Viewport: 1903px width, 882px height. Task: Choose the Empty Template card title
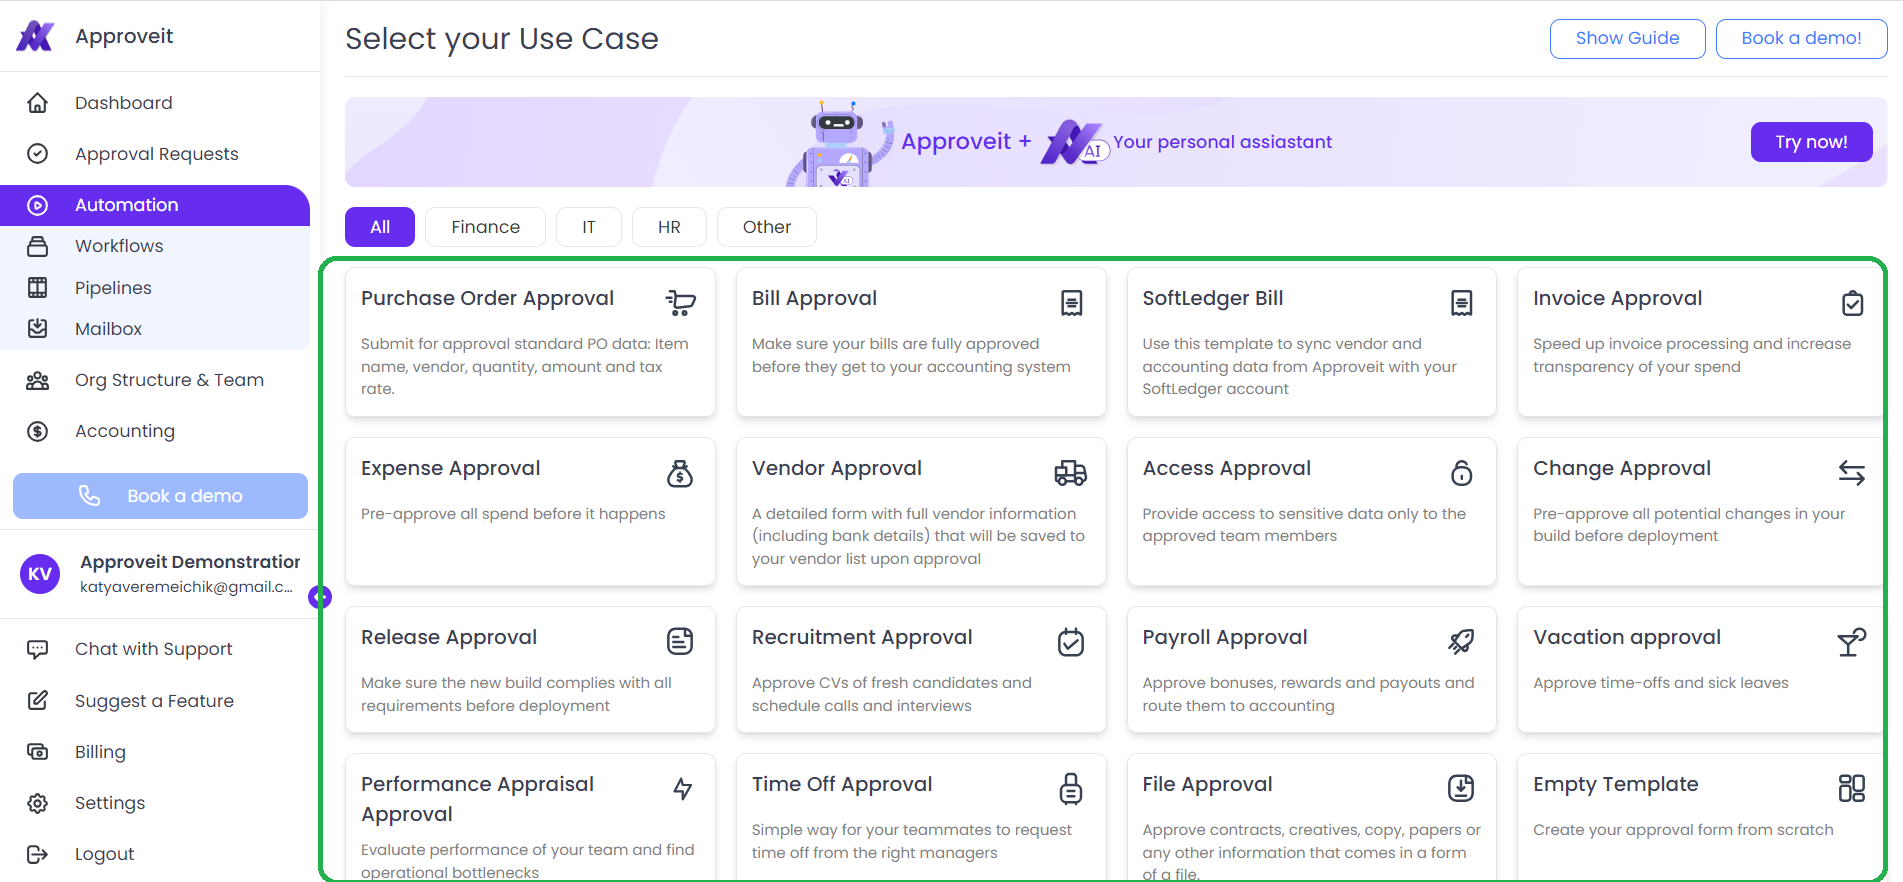pos(1615,785)
